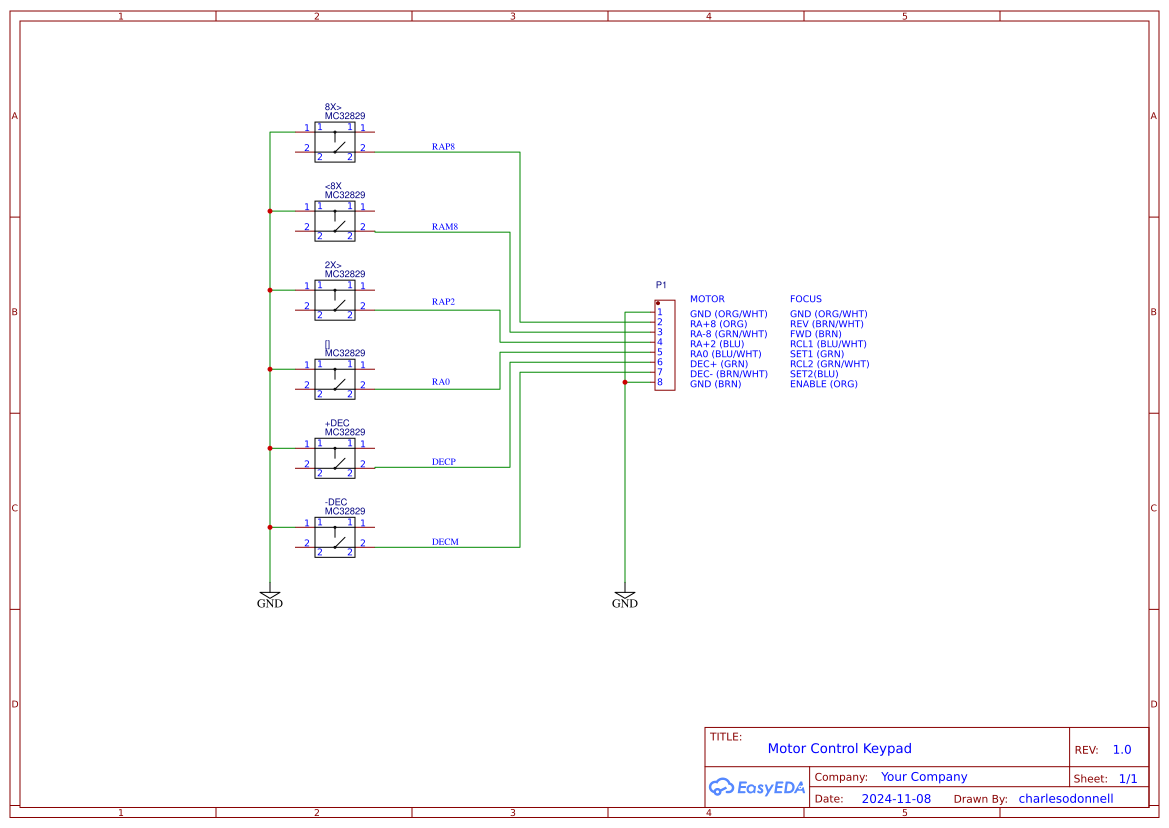Image resolution: width=1169 pixels, height=828 pixels.
Task: Select the 2X> switch symbol
Action: point(335,298)
